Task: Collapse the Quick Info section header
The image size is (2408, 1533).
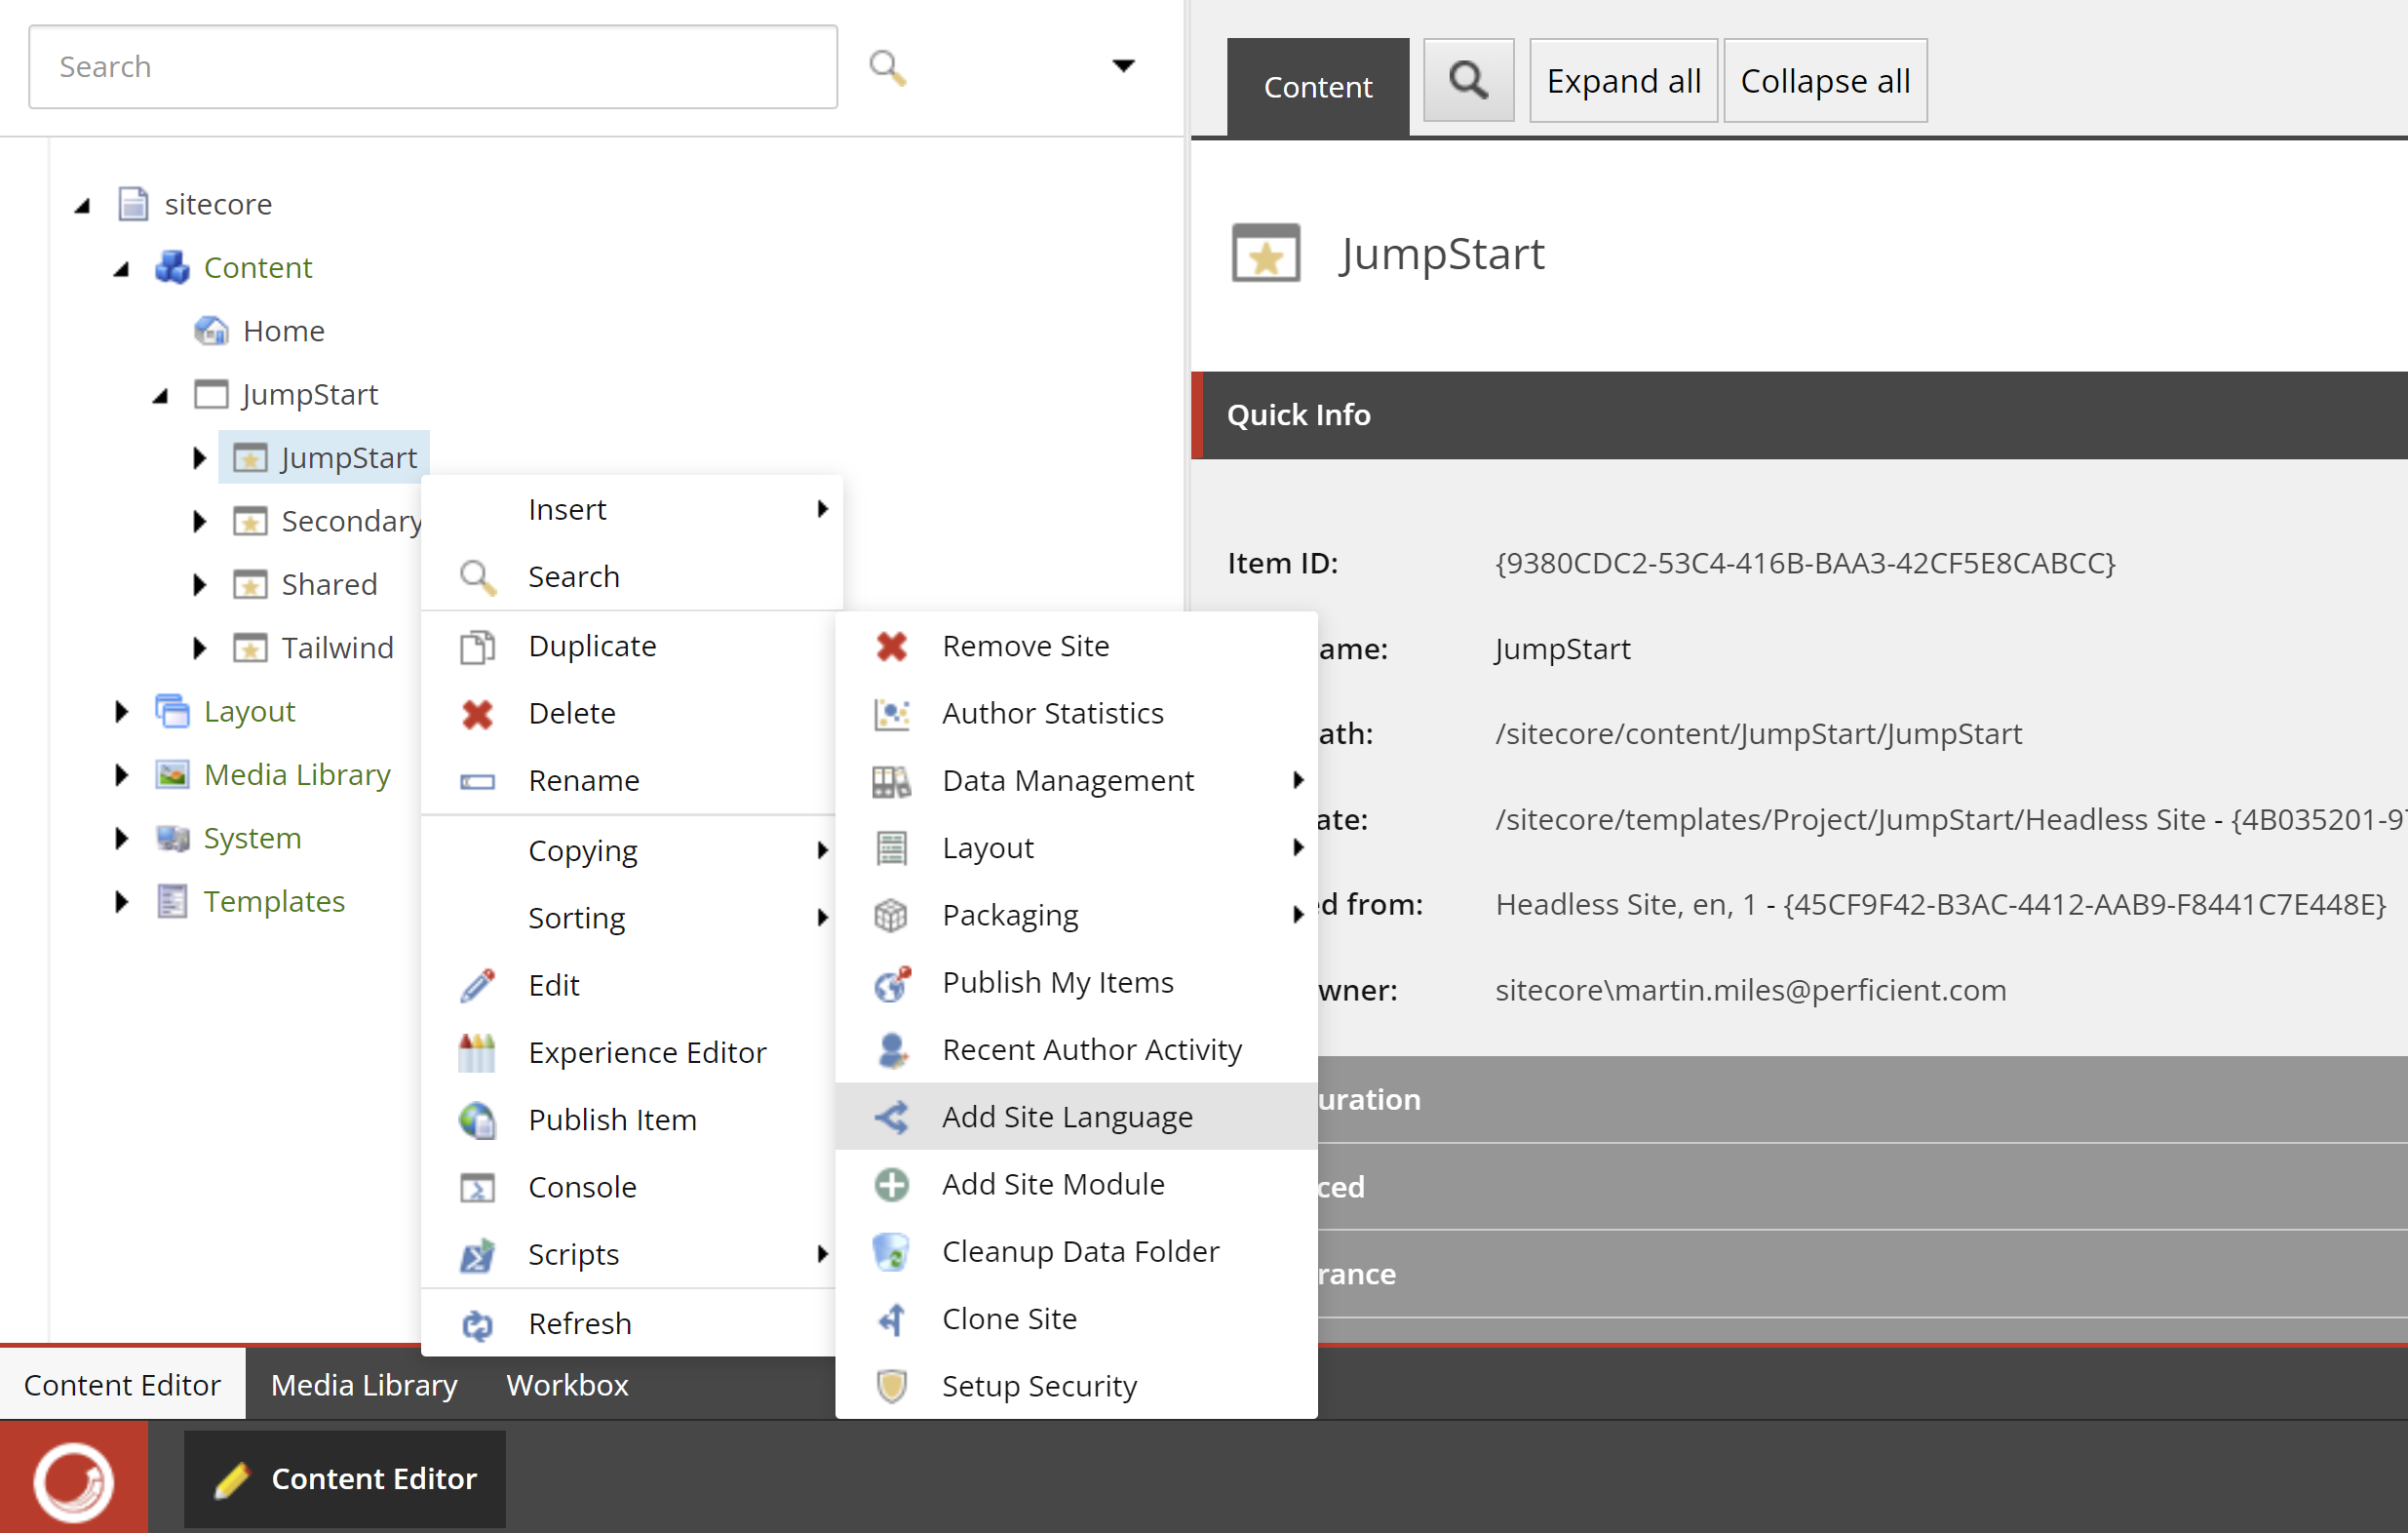Action: coord(1799,415)
